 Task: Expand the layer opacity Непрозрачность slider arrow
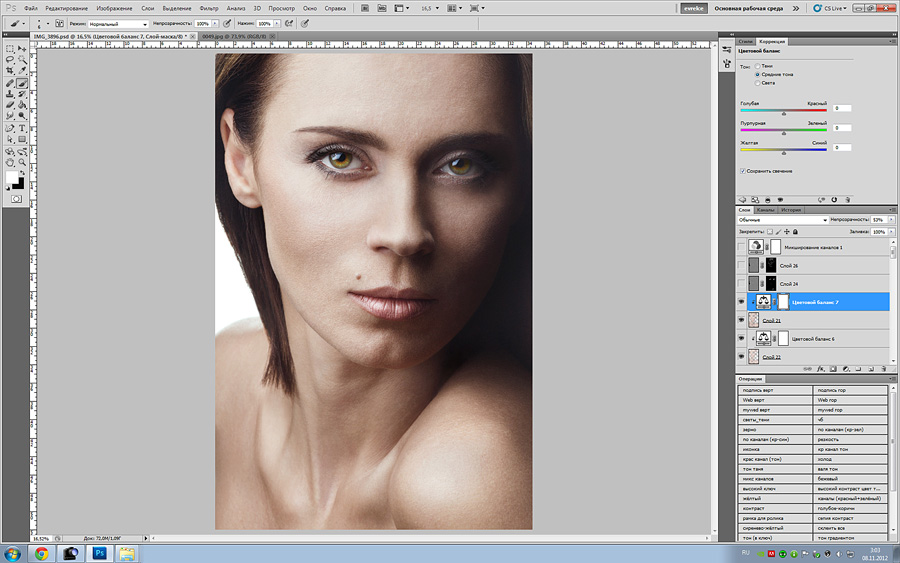pos(891,220)
